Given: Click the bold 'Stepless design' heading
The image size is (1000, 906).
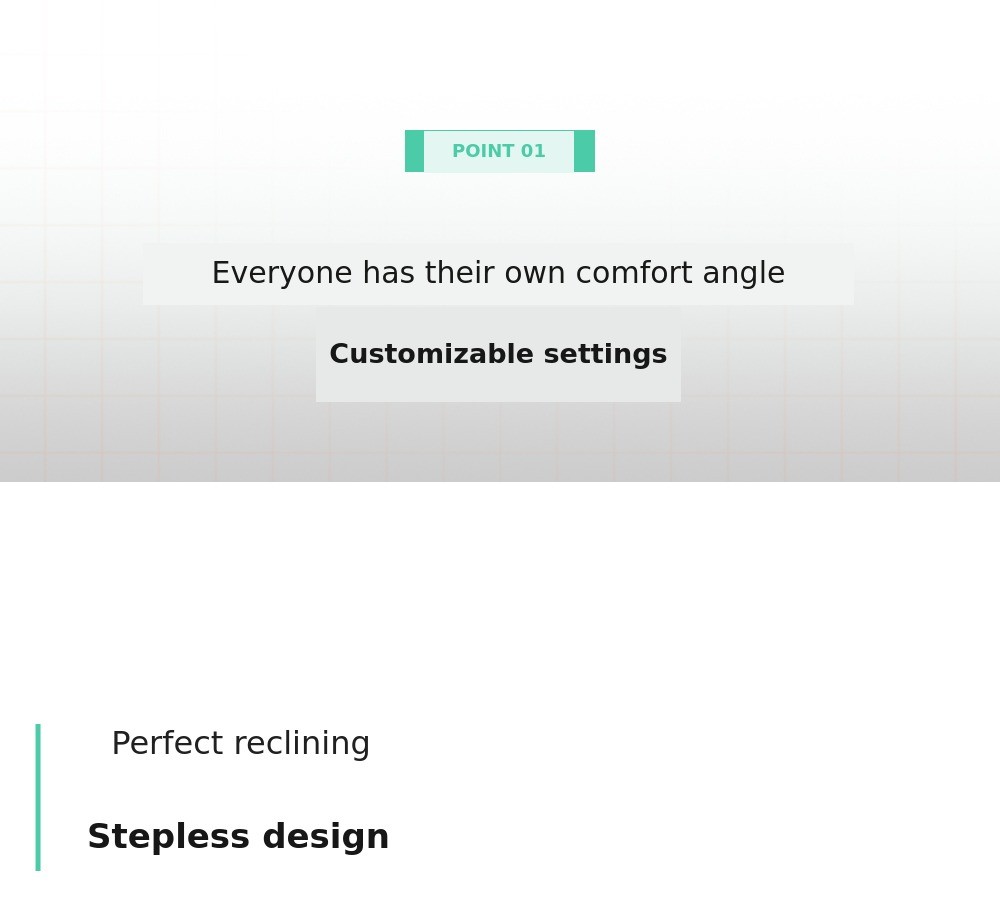Looking at the screenshot, I should coord(238,837).
